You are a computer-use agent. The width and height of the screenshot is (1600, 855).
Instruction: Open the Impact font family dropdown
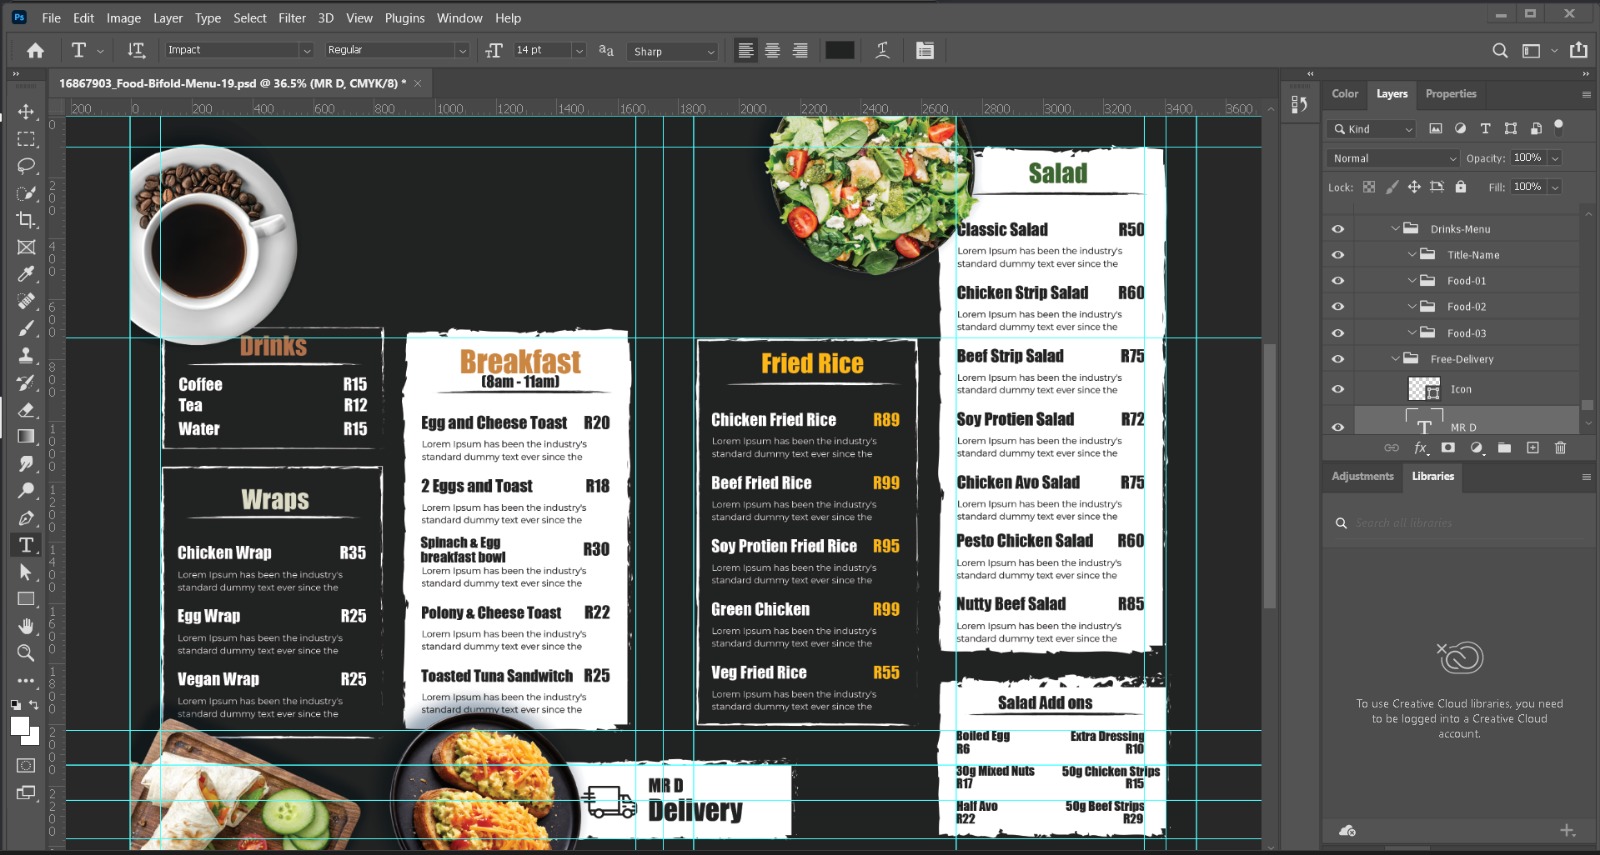tap(306, 51)
